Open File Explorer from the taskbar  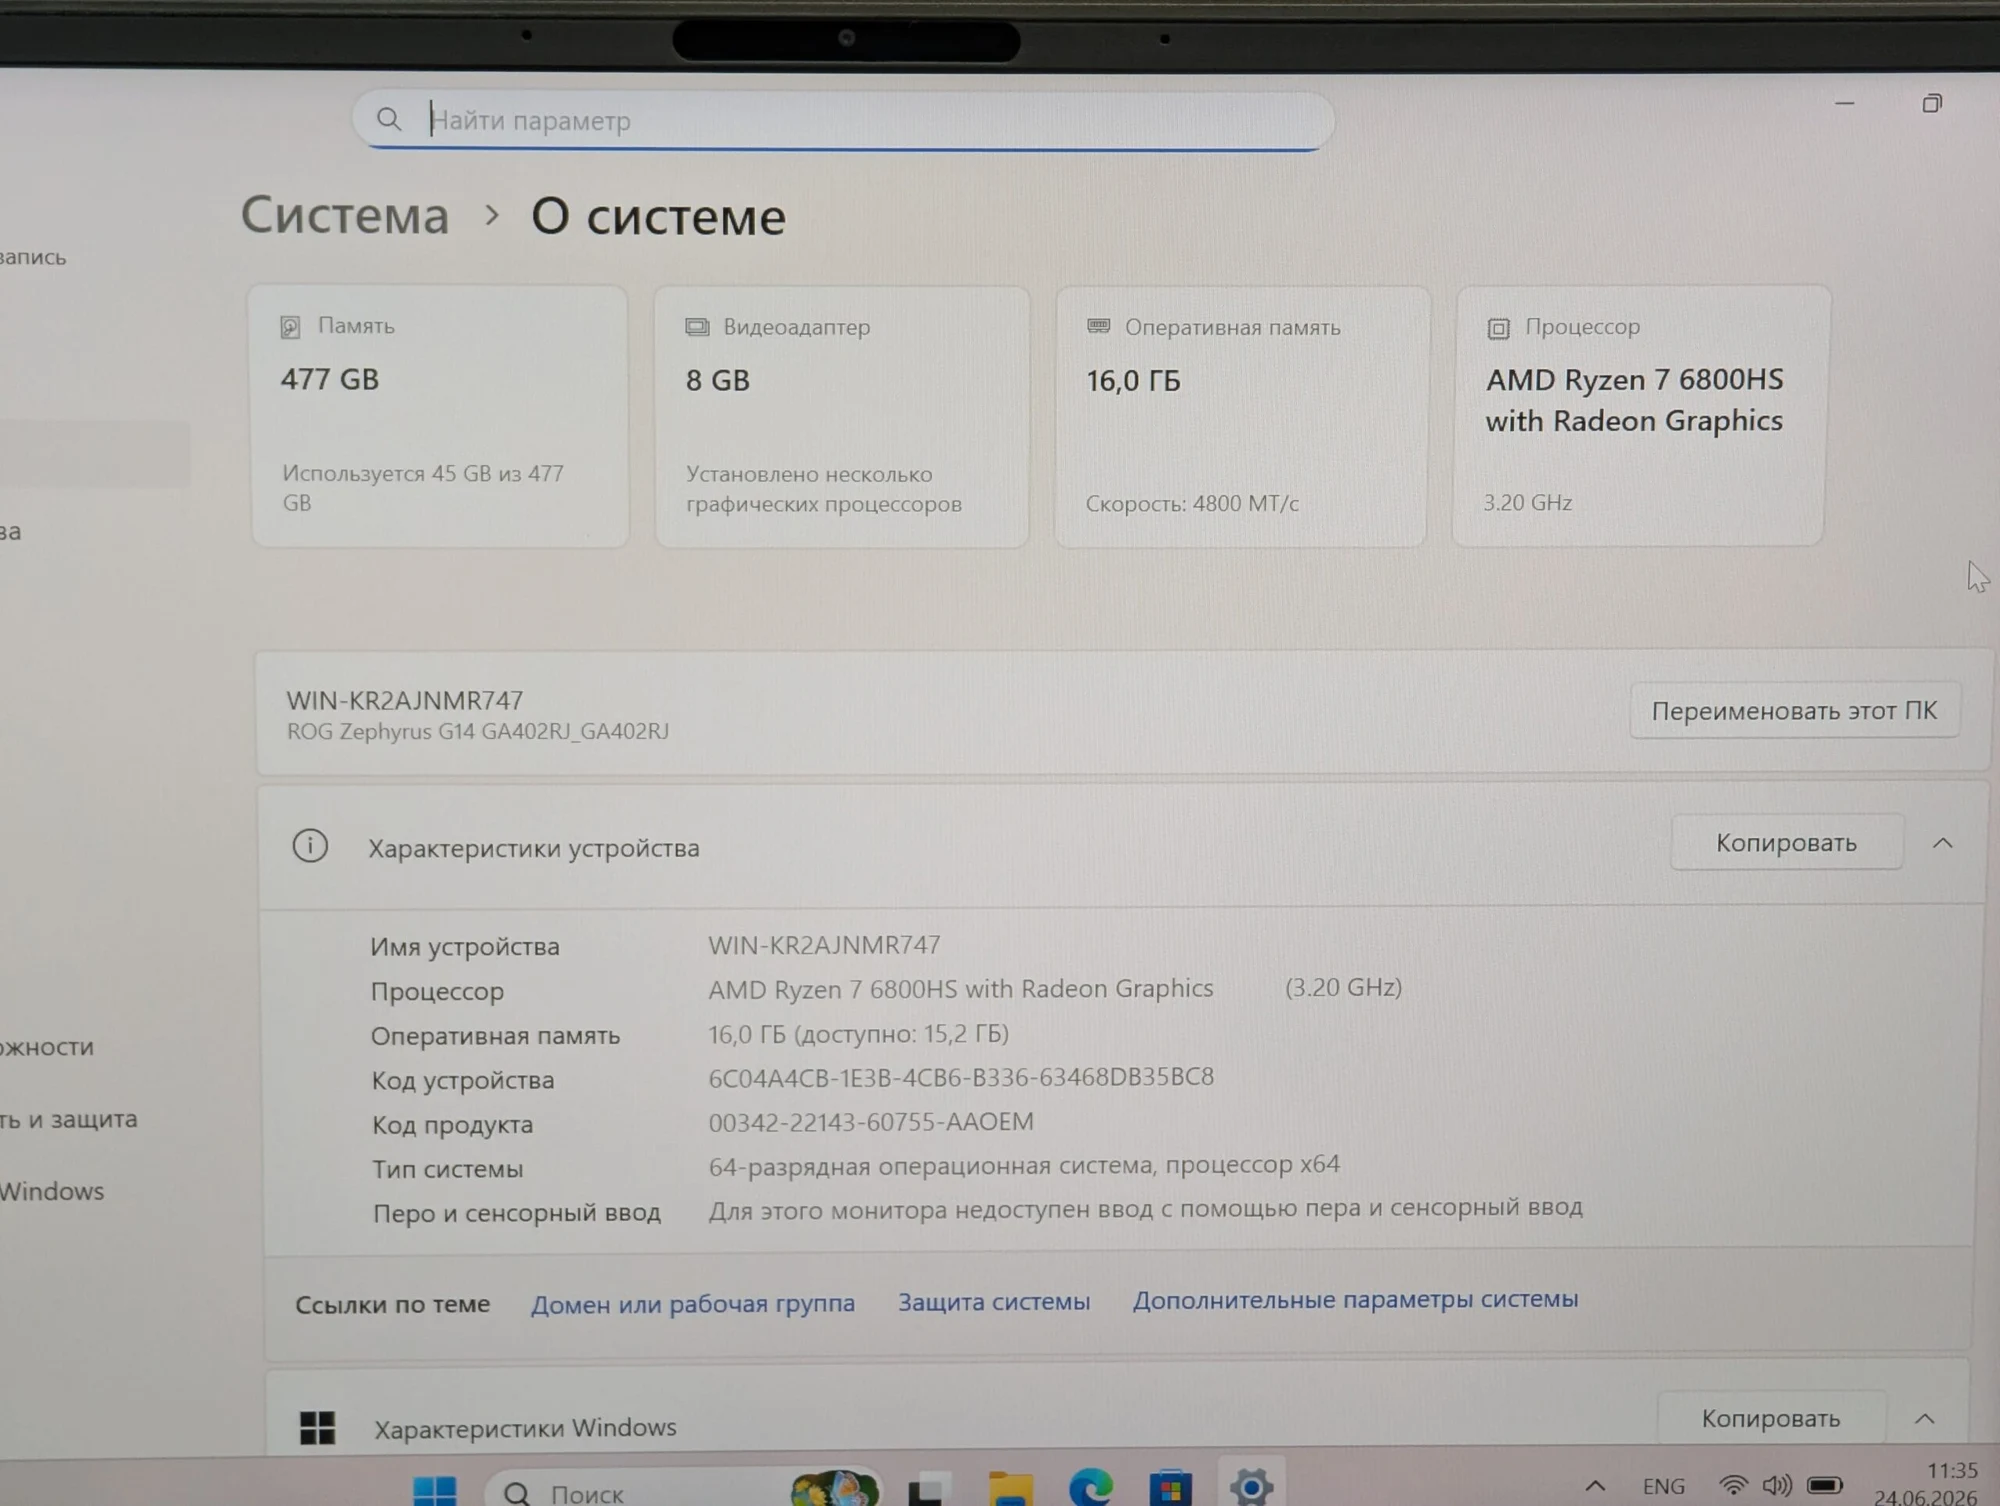(x=1010, y=1488)
